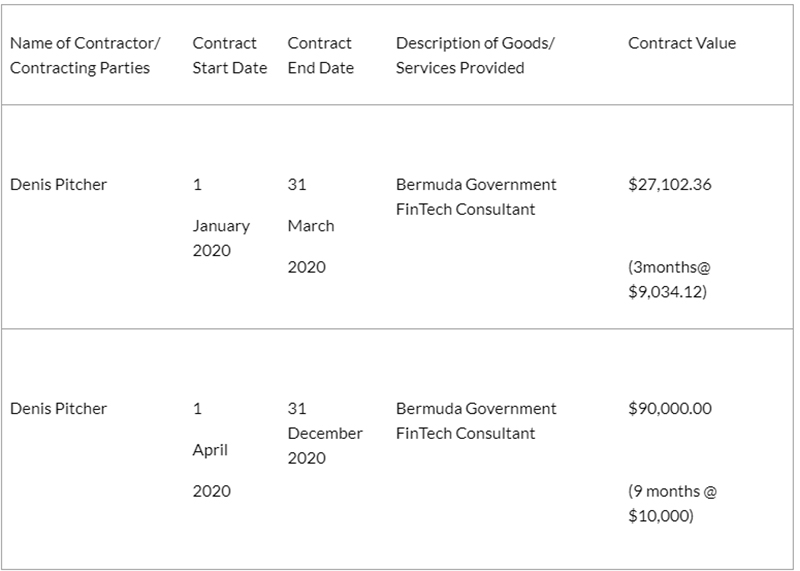Screen dimensions: 800x571
Task: Click the $27,102.36 contract value
Action: pos(669,185)
